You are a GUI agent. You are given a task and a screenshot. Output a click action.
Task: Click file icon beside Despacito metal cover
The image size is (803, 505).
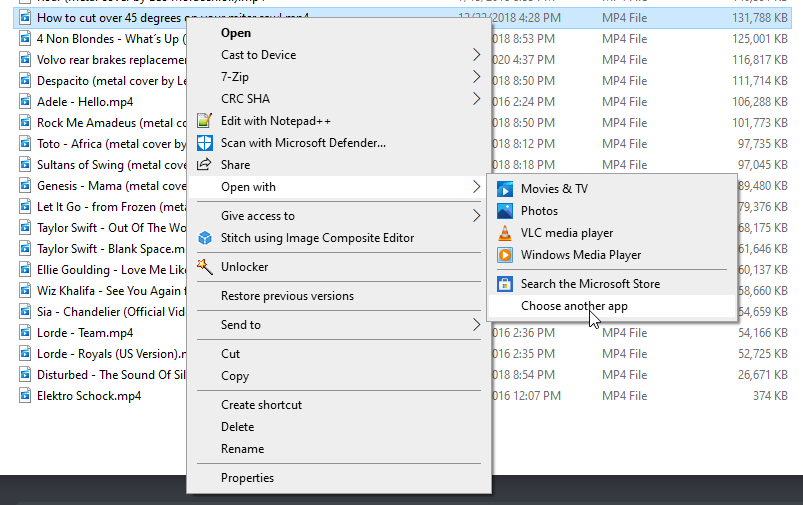click(x=25, y=81)
